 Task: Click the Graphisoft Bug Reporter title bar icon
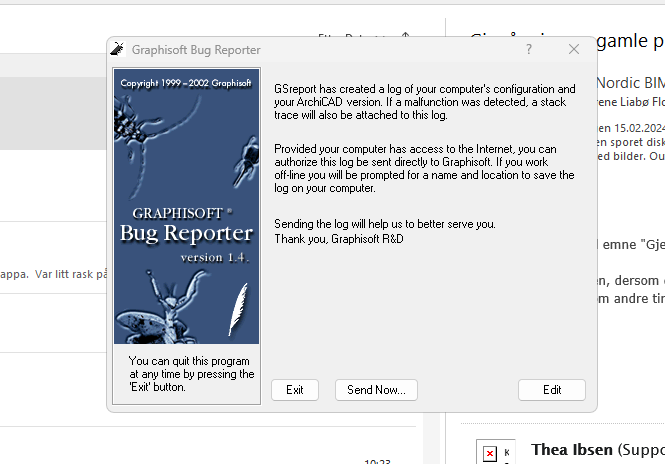118,48
